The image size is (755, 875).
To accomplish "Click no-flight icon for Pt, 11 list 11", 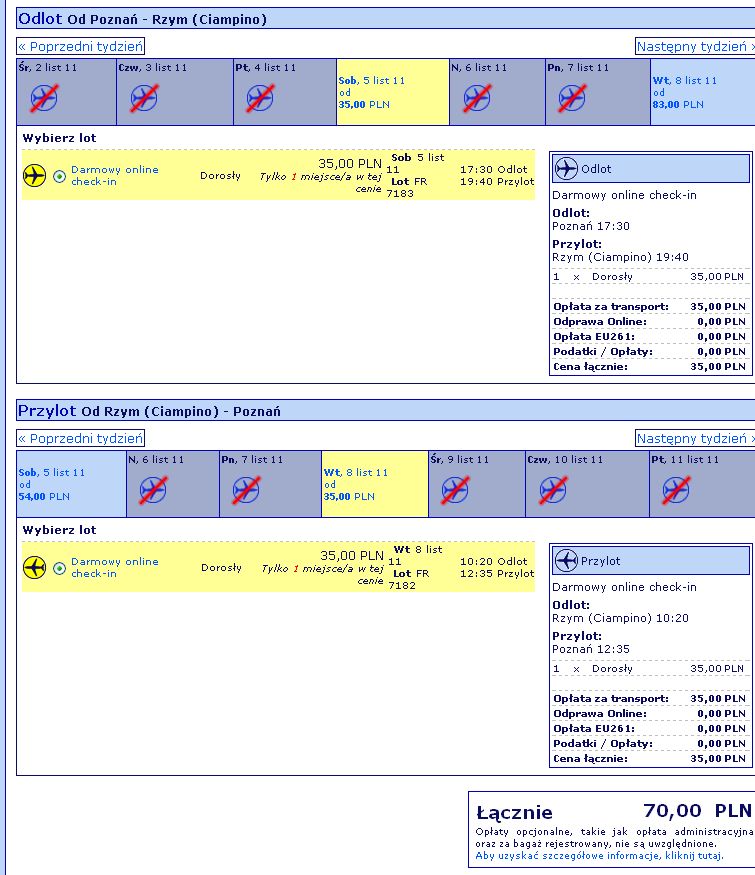I will tap(676, 490).
